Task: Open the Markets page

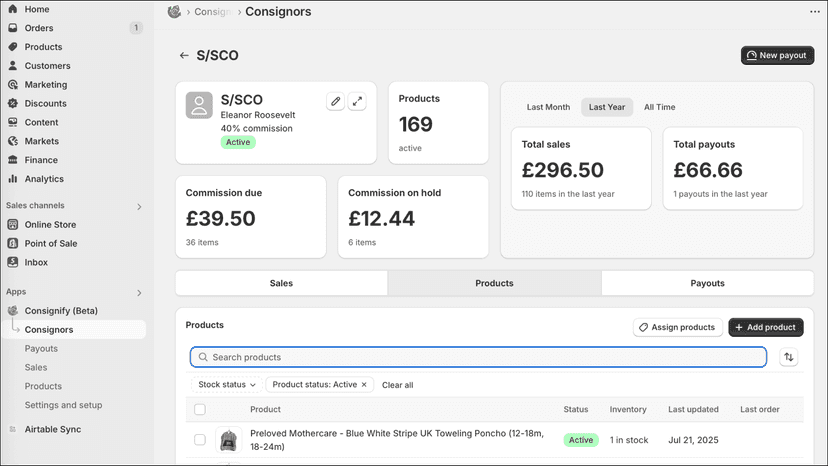Action: pyautogui.click(x=41, y=141)
